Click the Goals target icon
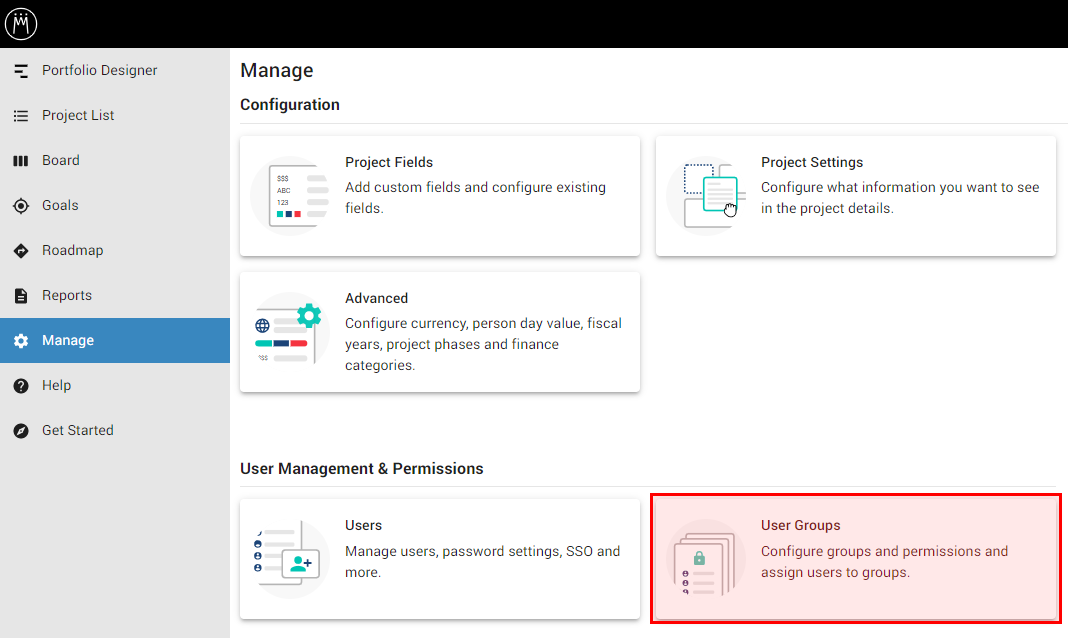This screenshot has width=1068, height=638. coord(21,206)
